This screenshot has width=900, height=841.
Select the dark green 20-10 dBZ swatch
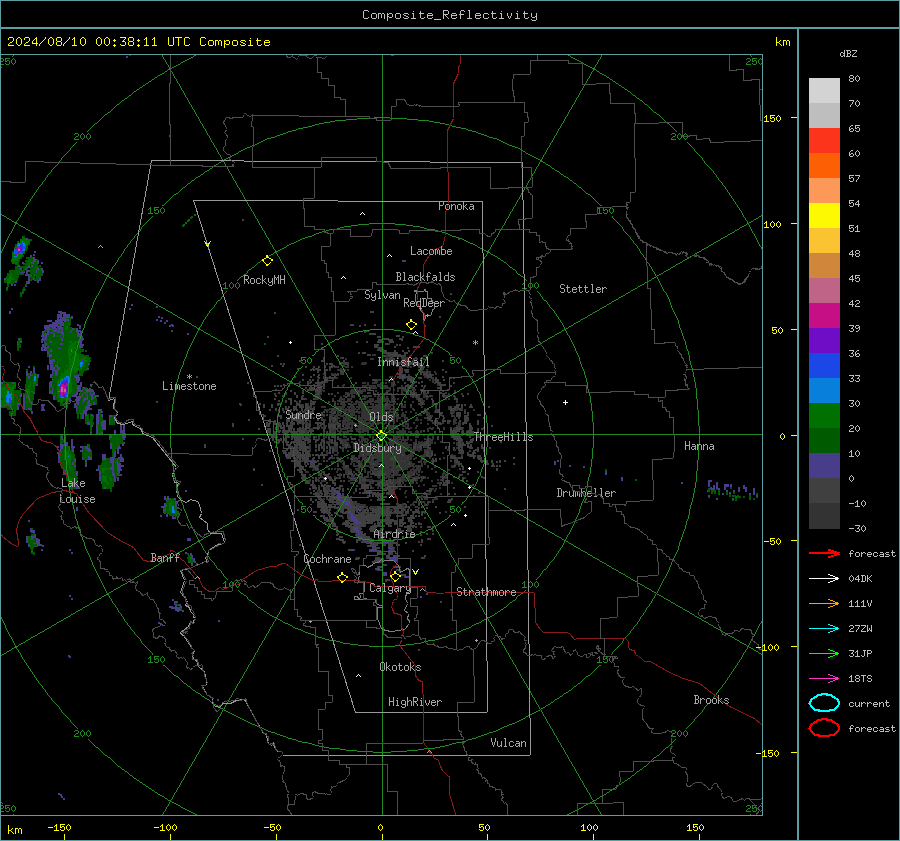(x=824, y=441)
